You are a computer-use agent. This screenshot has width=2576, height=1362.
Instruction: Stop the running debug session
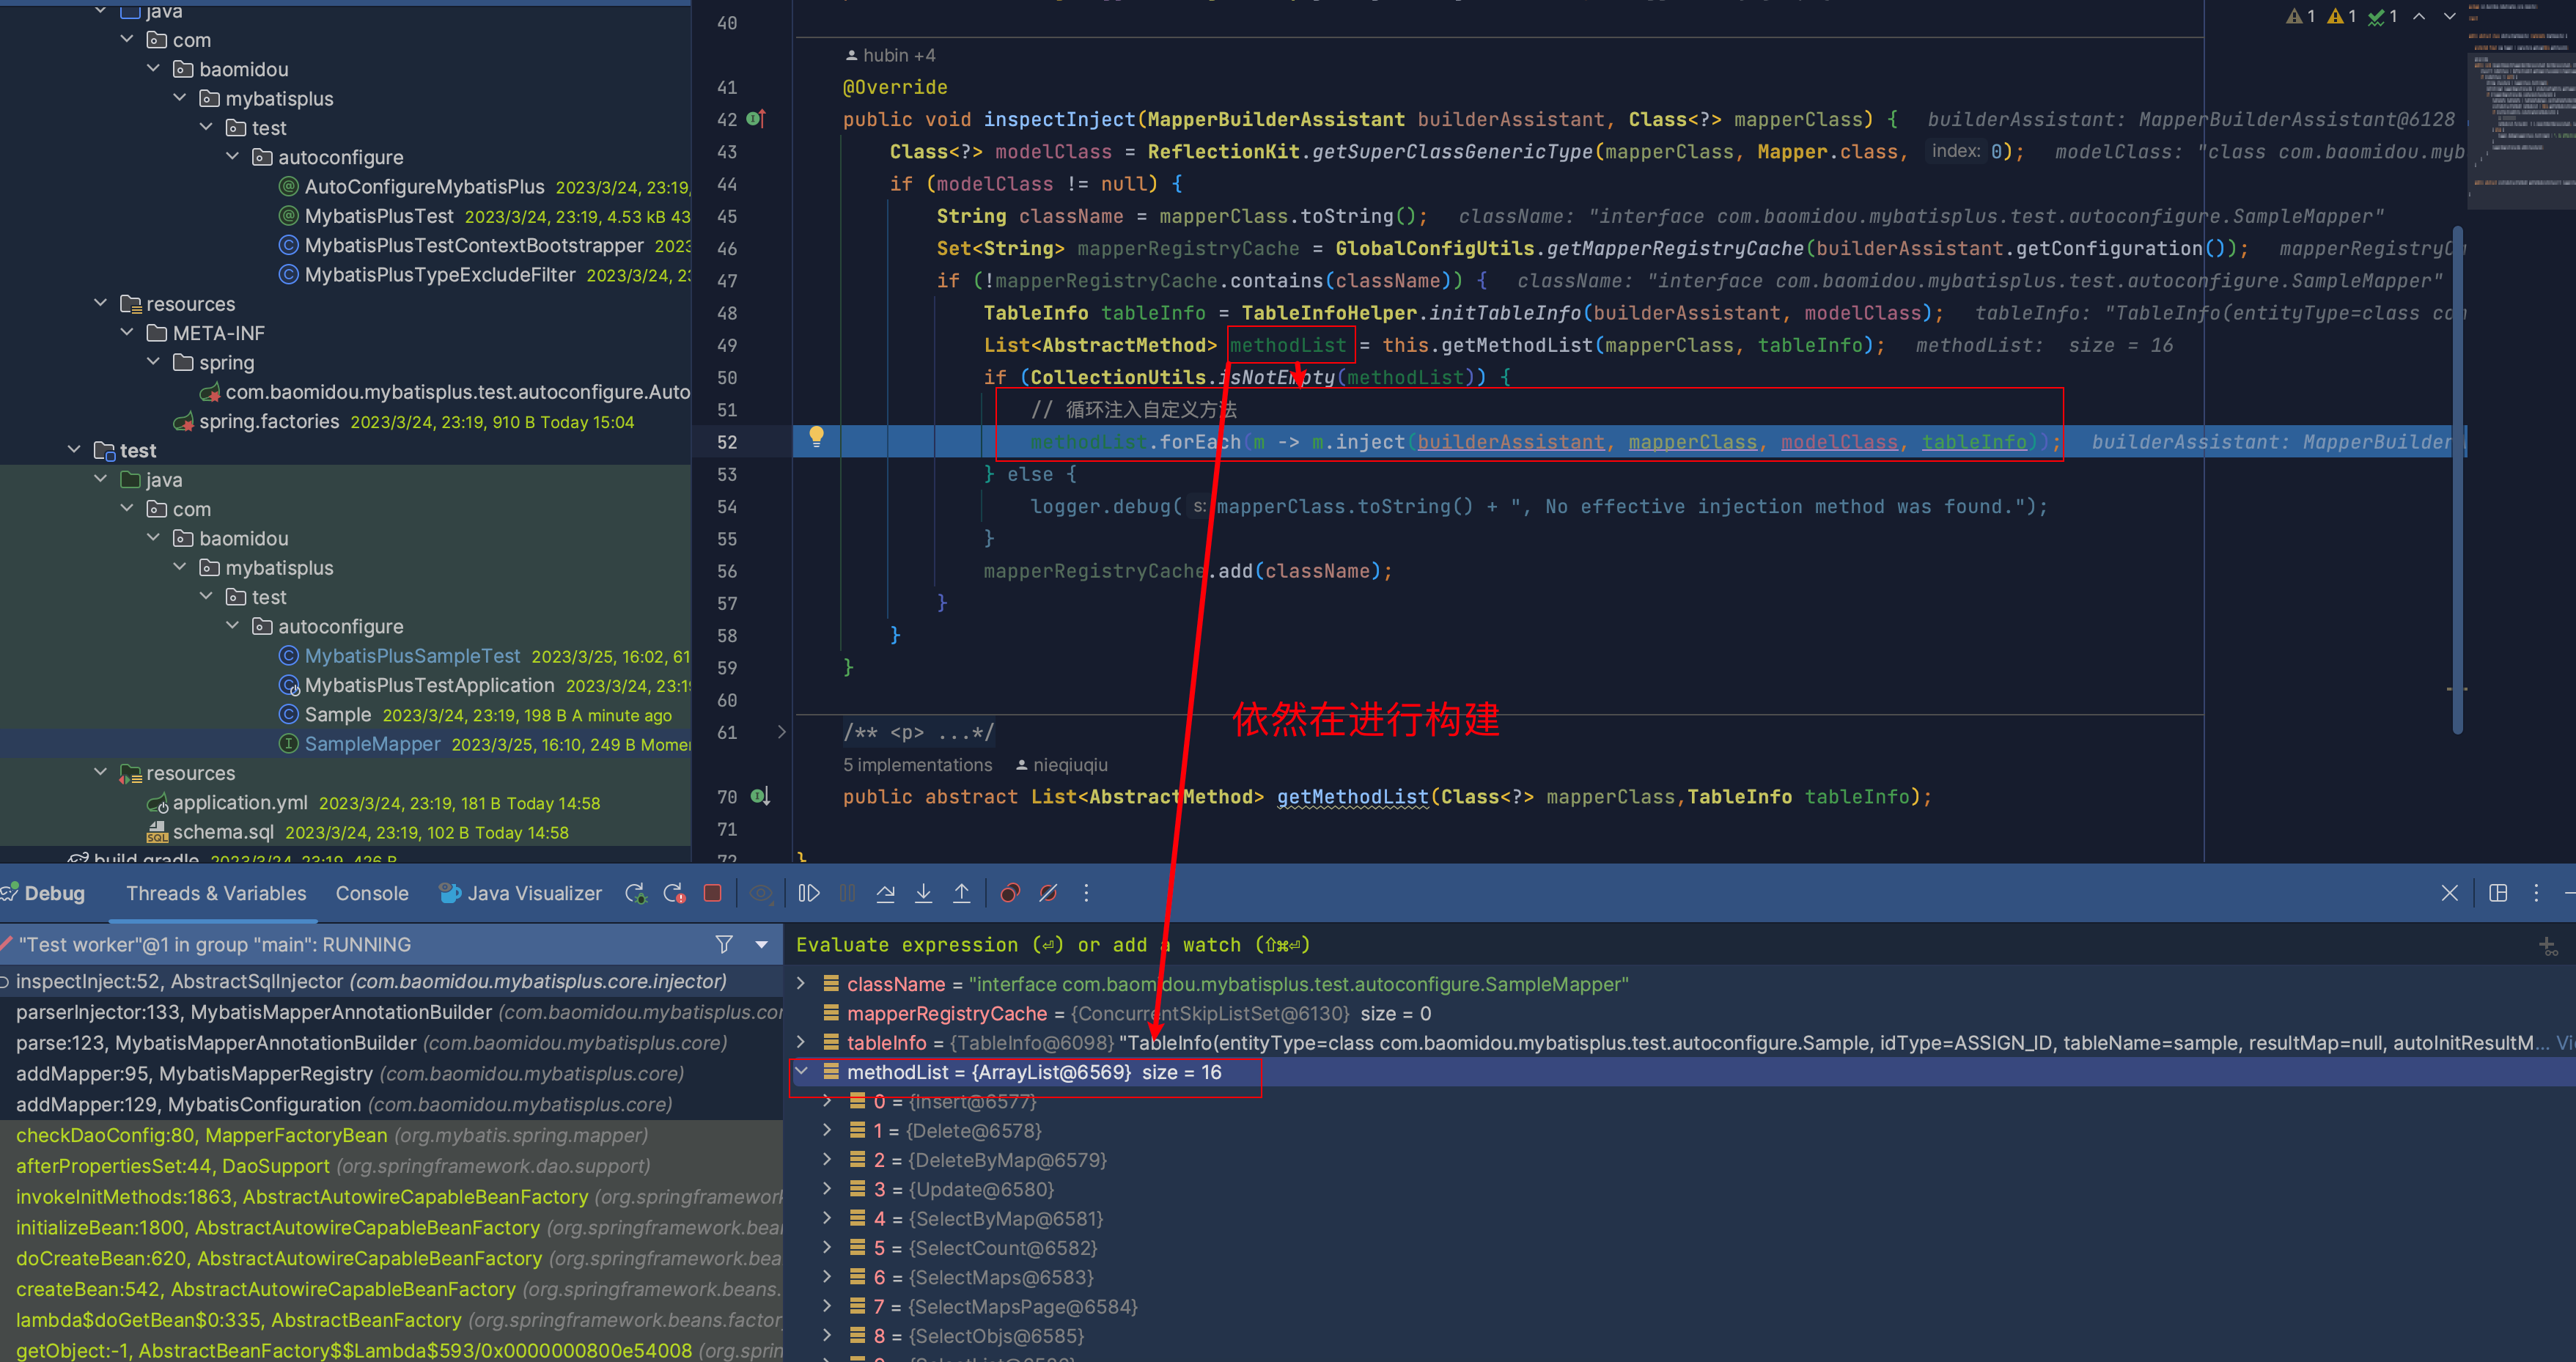713,893
